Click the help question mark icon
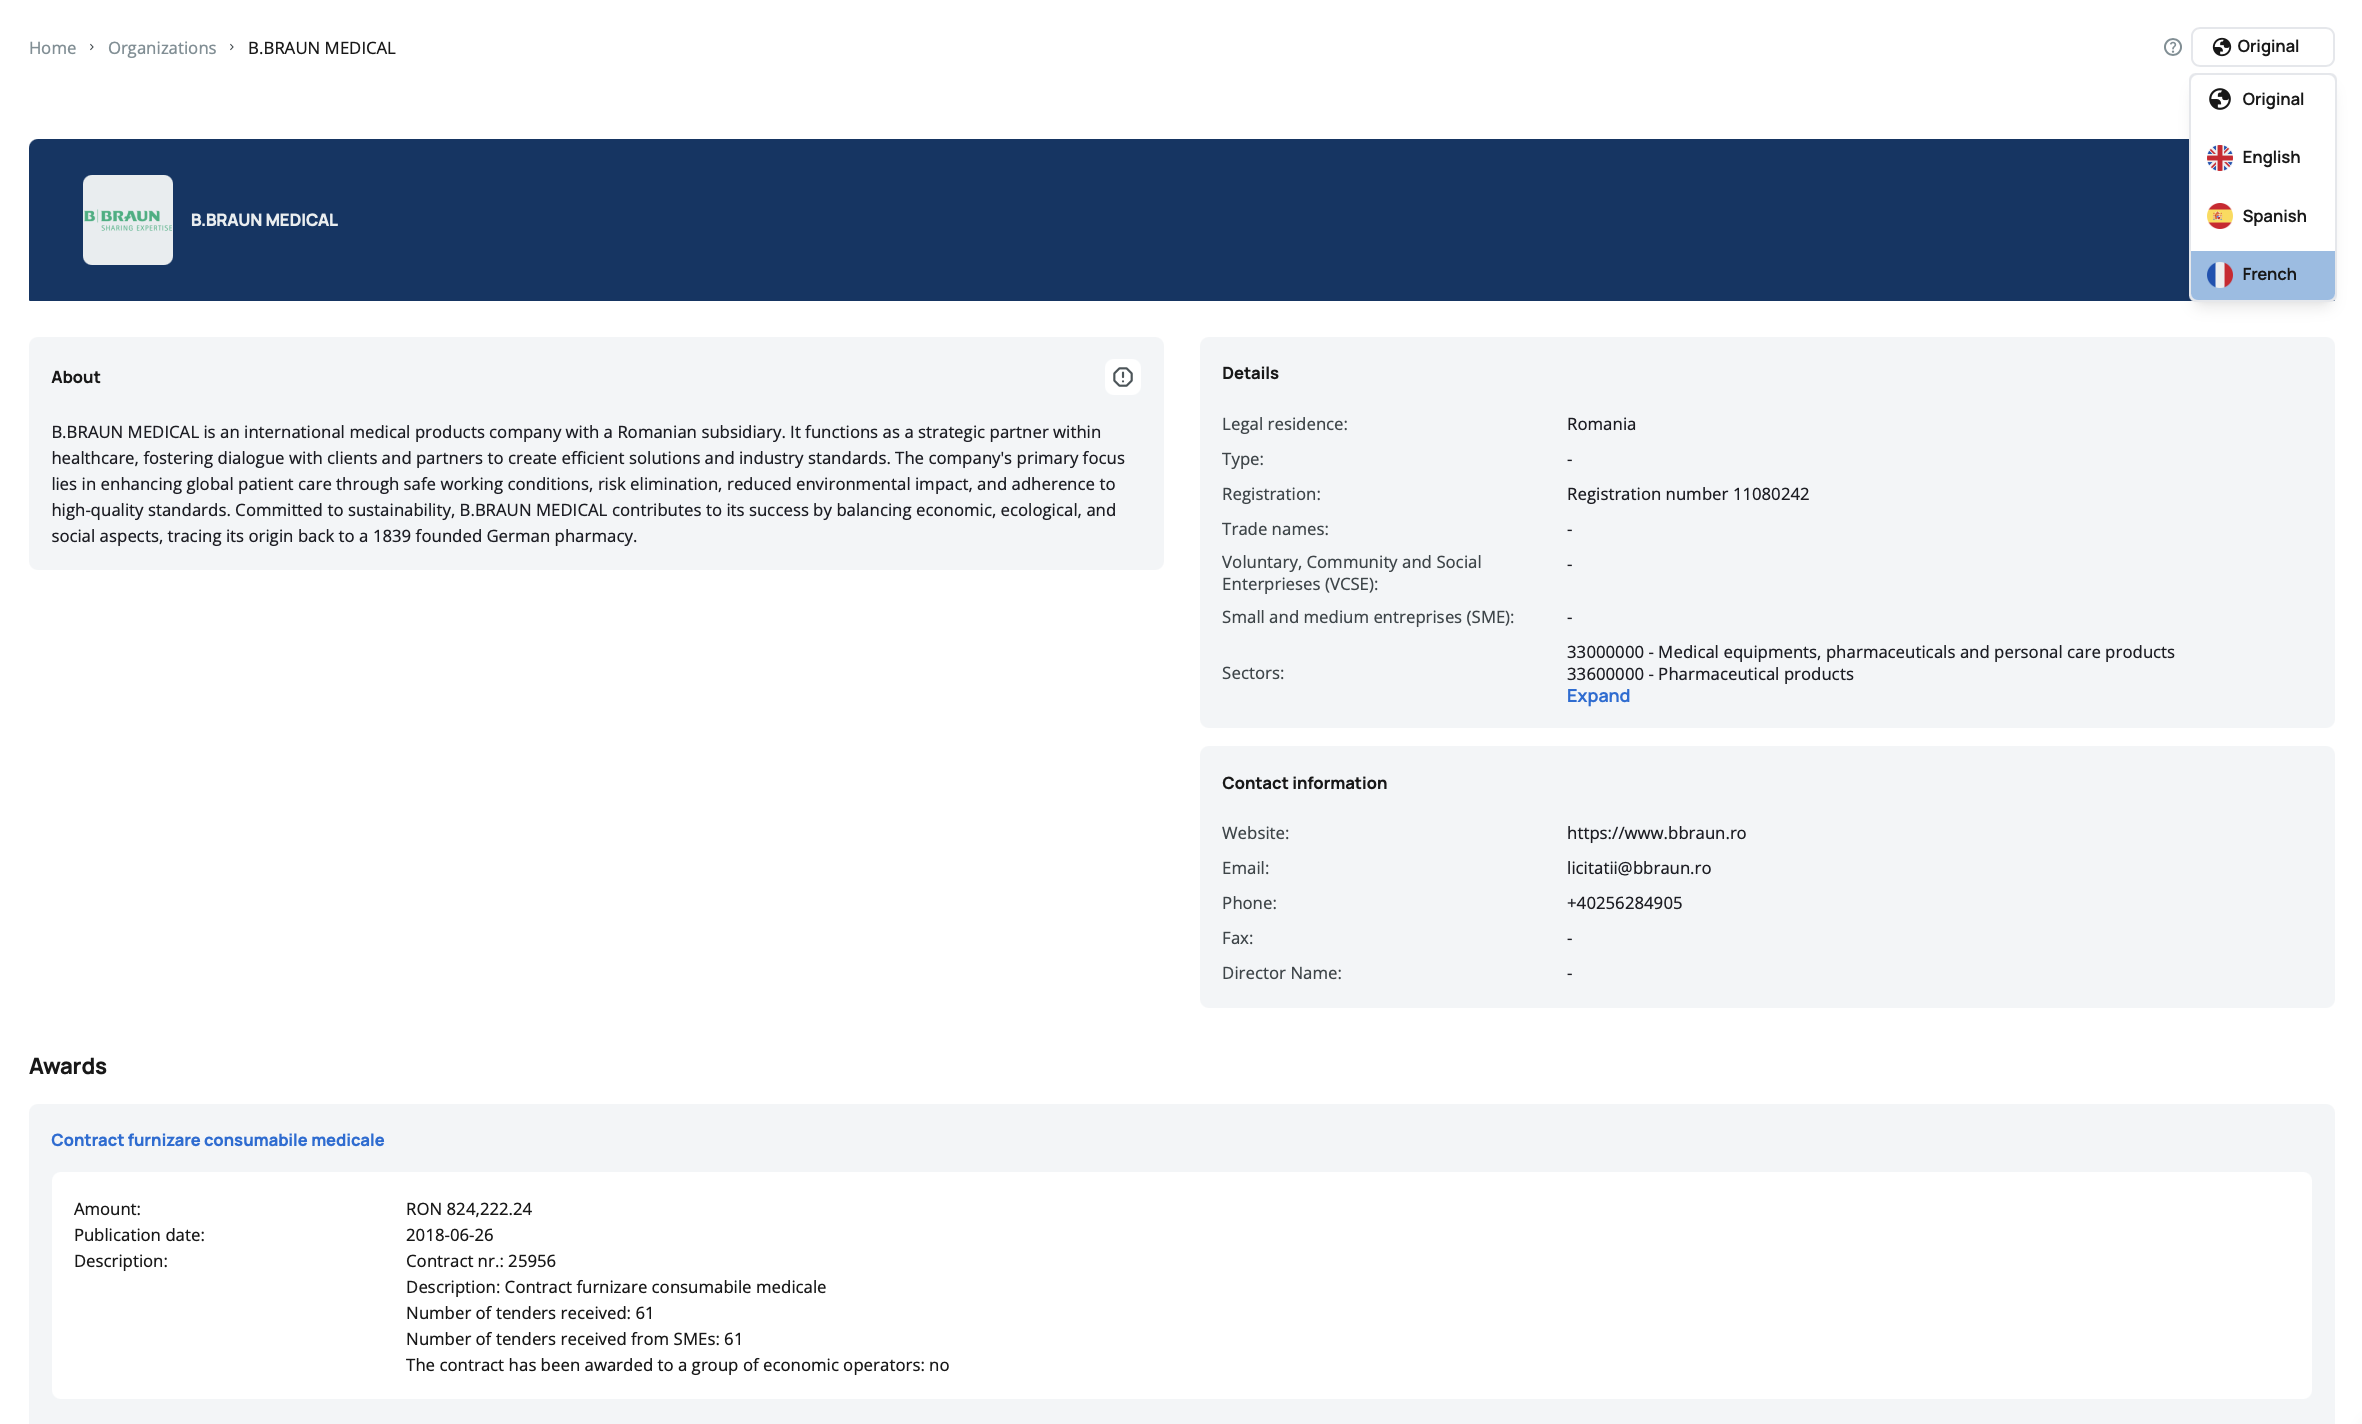This screenshot has width=2362, height=1424. pos(2172,47)
